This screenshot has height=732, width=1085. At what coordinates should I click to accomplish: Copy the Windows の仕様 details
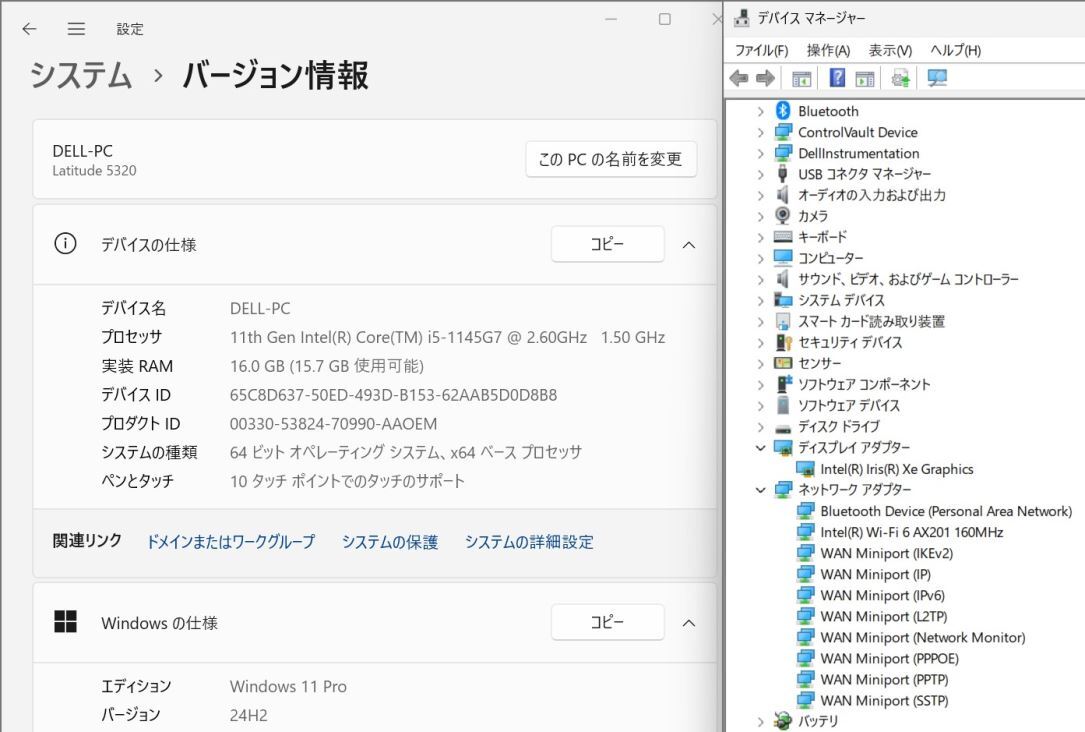click(608, 622)
